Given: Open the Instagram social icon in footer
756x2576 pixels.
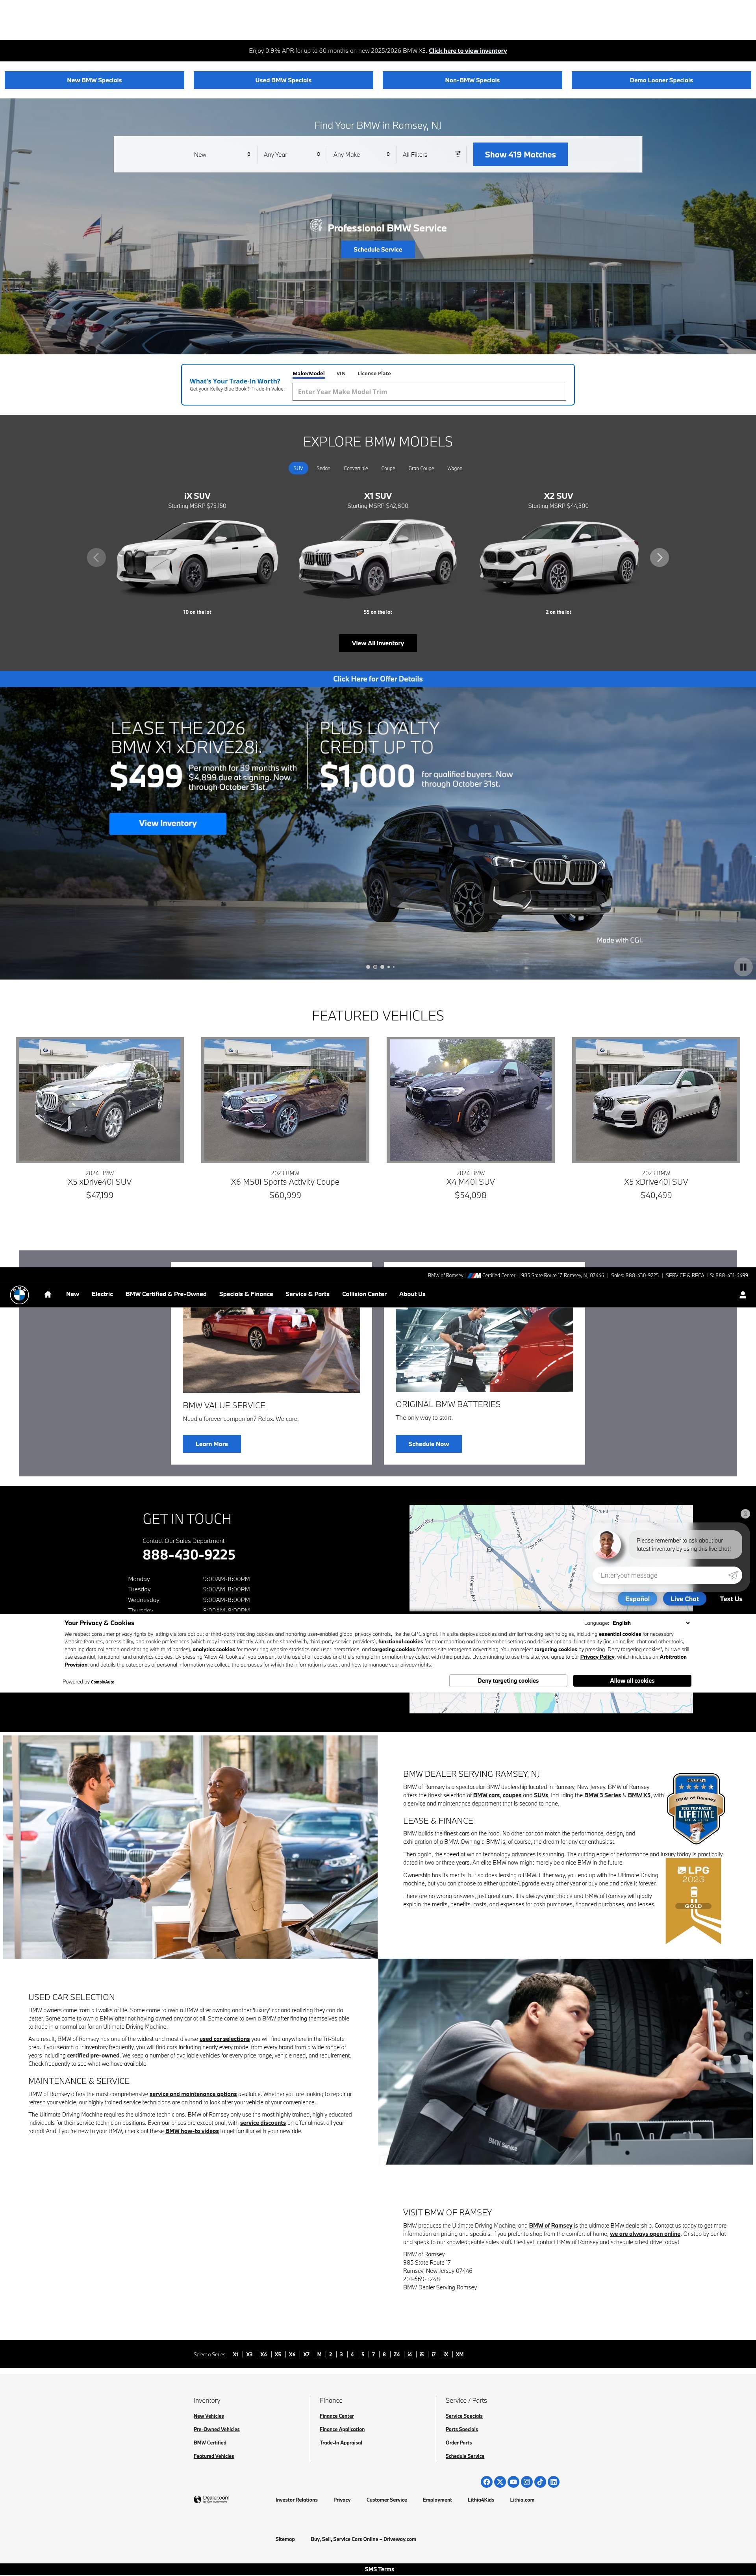Looking at the screenshot, I should coord(527,2482).
